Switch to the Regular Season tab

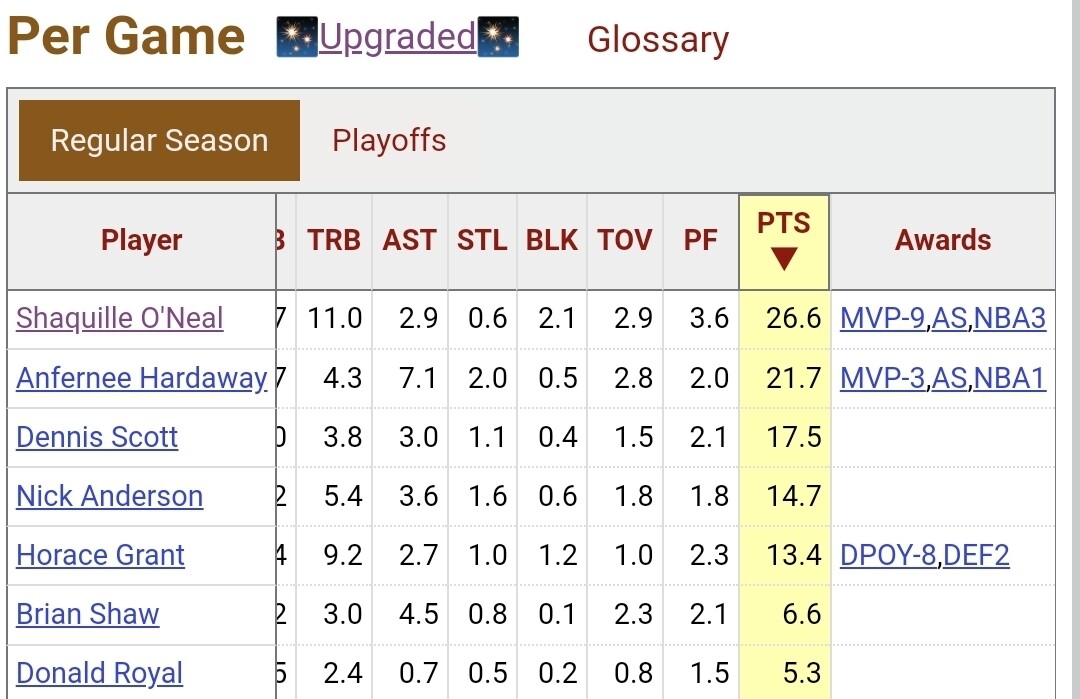(159, 141)
